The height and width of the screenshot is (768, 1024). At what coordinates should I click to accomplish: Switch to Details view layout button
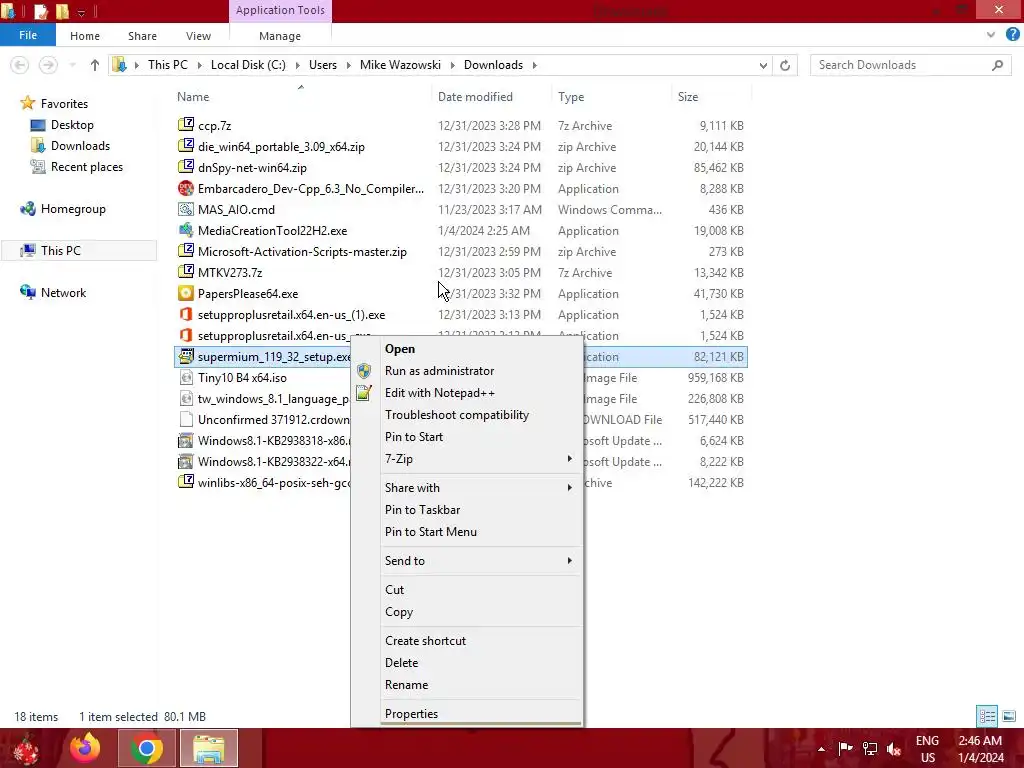987,716
